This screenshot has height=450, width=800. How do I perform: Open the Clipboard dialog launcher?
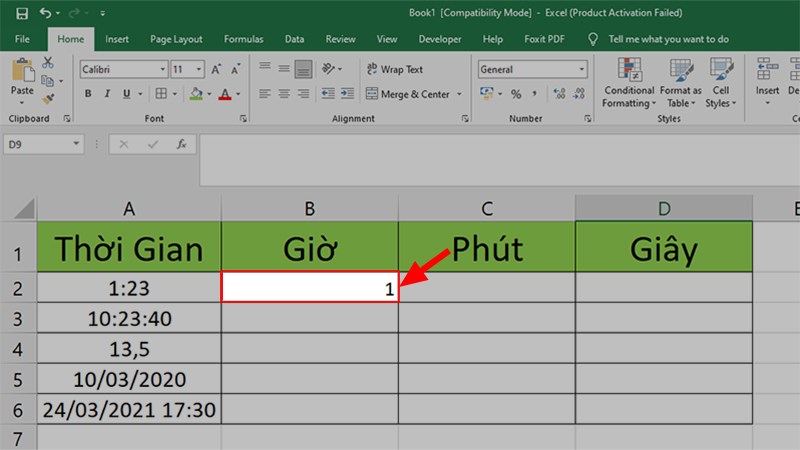[67, 118]
